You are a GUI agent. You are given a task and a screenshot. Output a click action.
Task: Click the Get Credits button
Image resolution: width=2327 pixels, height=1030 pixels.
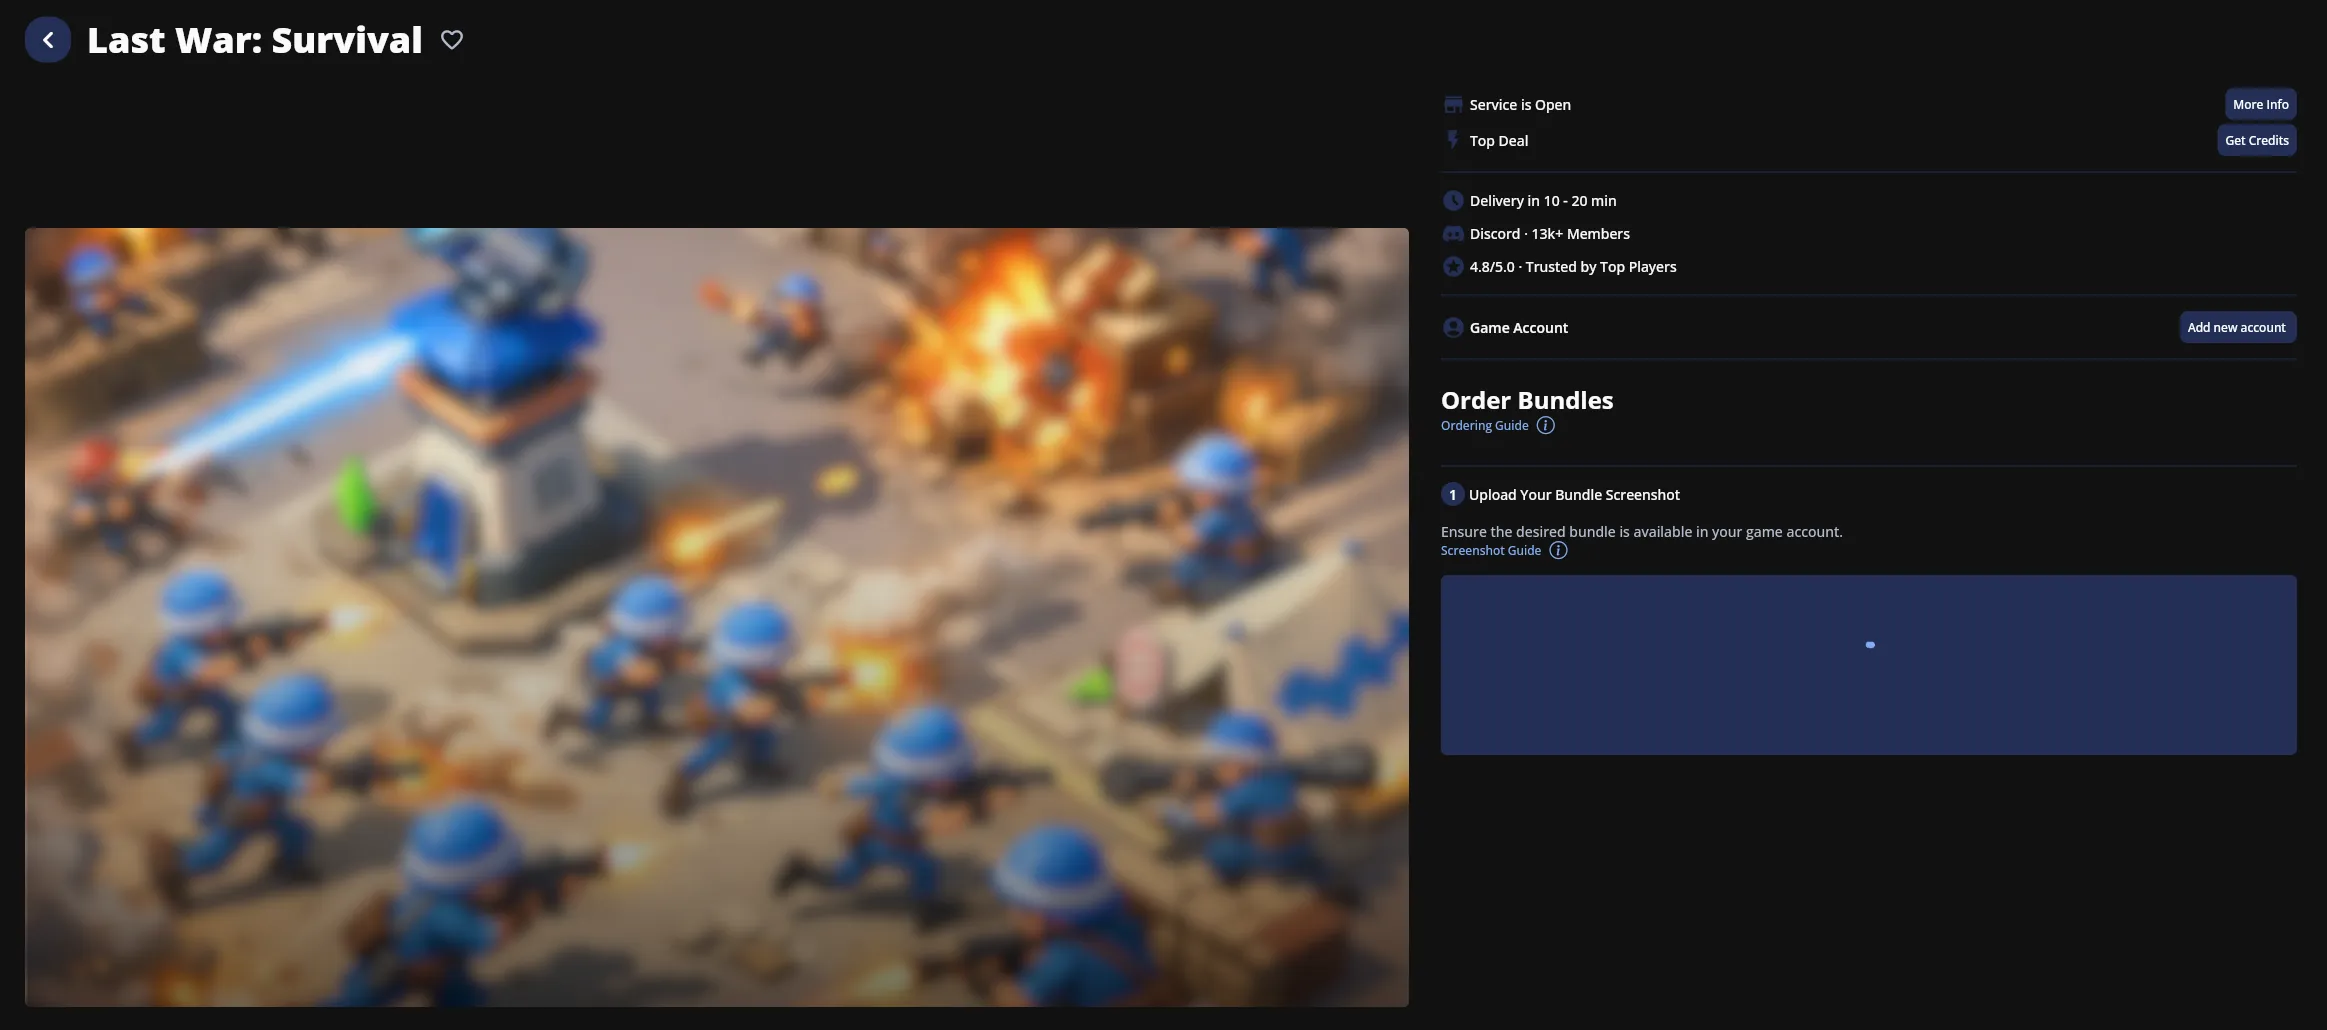(2256, 141)
